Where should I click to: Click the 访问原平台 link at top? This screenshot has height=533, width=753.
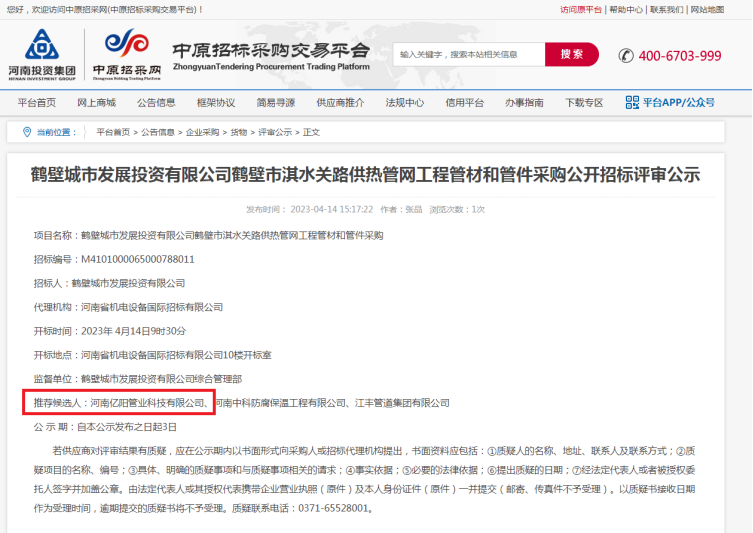580,10
